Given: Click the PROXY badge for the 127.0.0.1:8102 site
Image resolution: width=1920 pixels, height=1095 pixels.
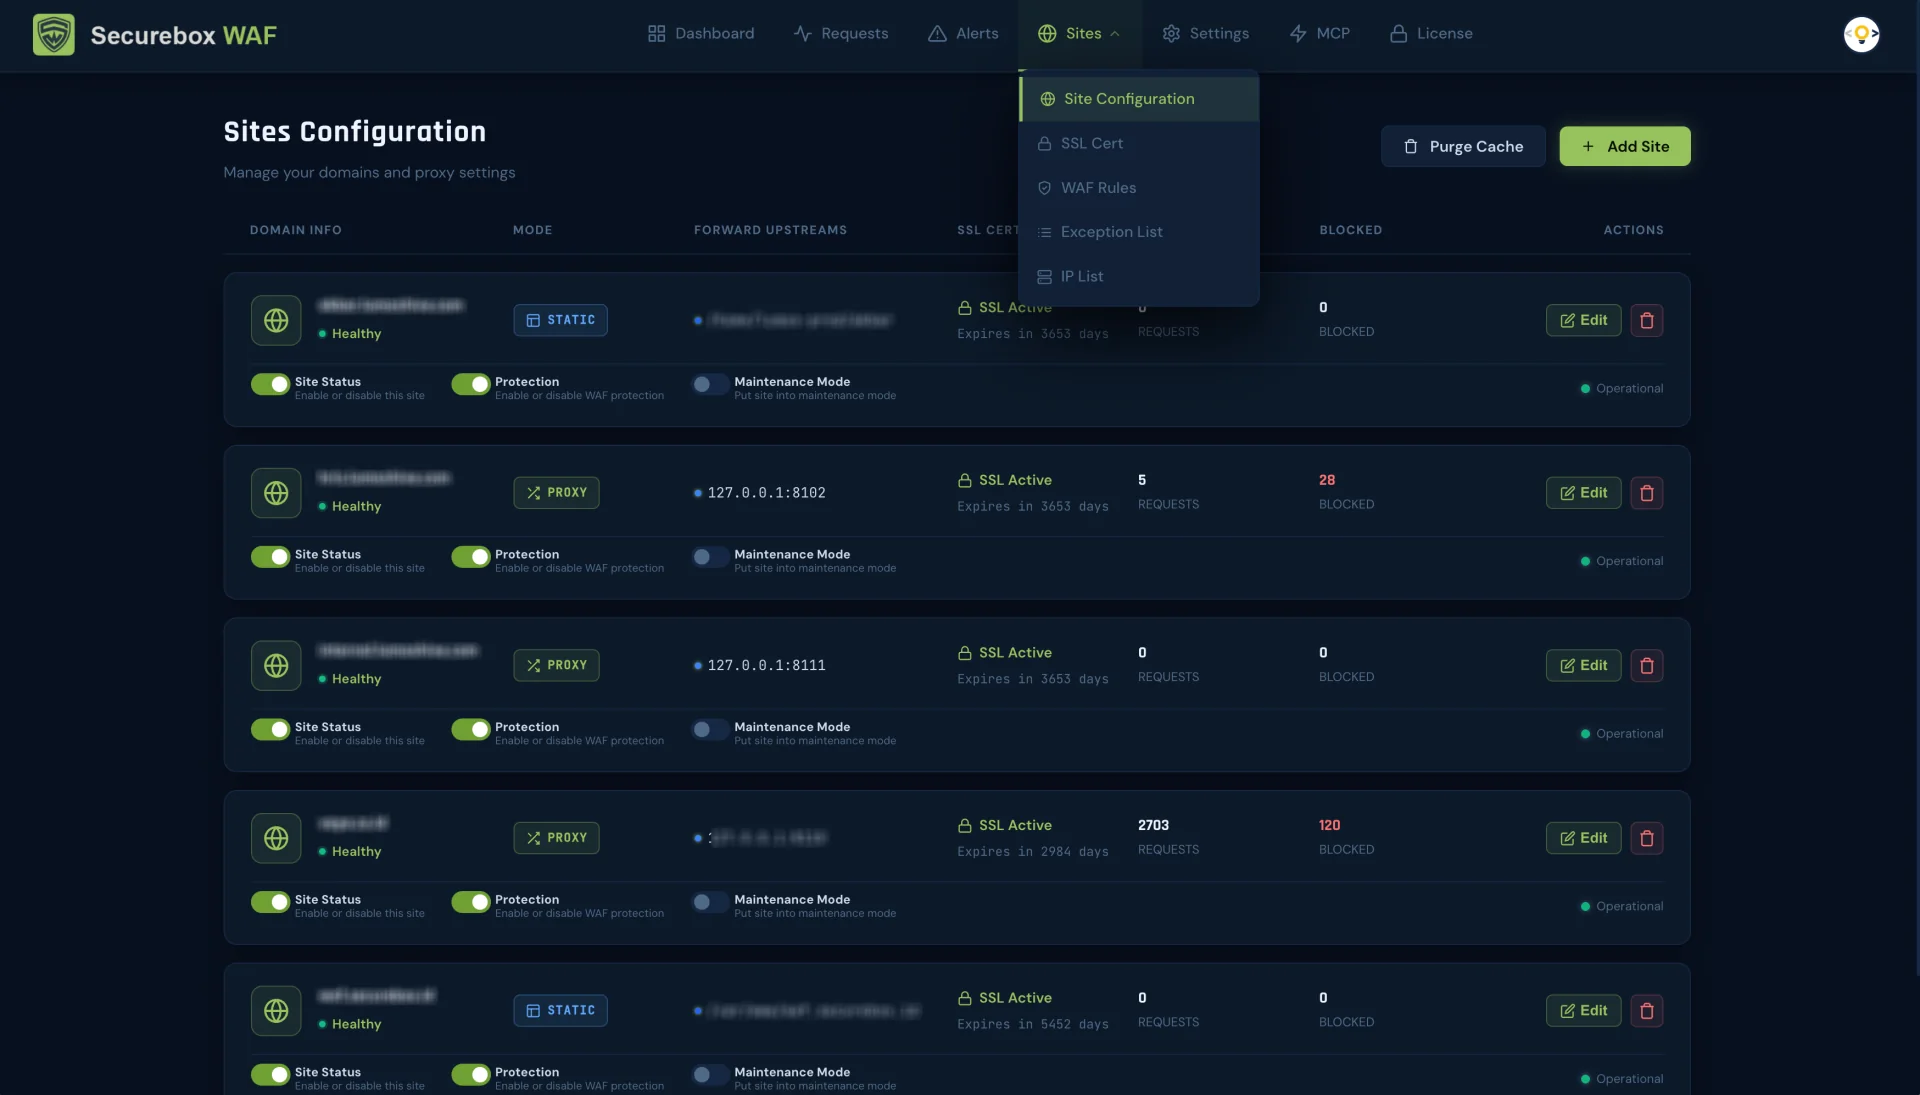Looking at the screenshot, I should click(x=556, y=493).
